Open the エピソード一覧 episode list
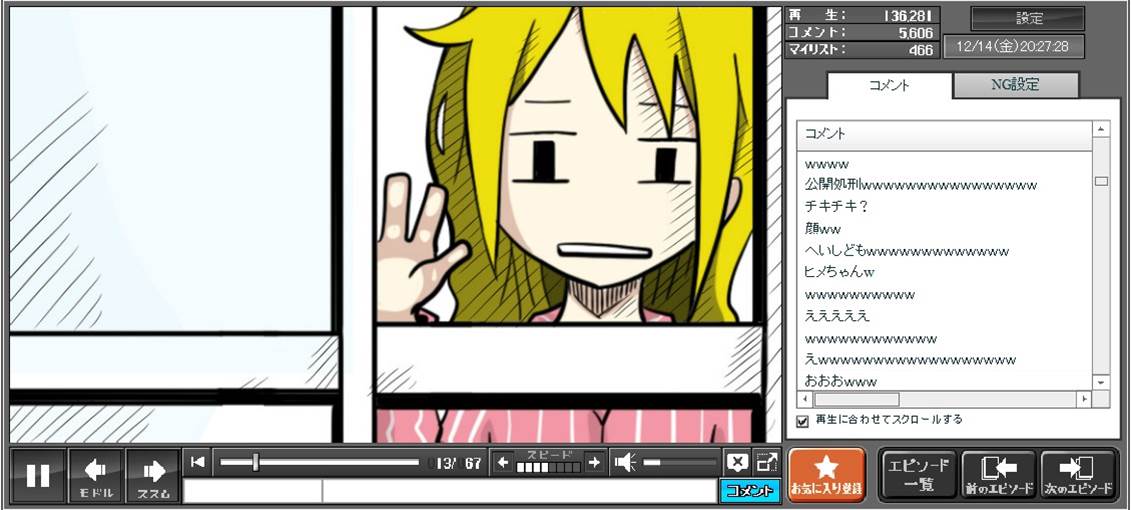This screenshot has height=510, width=1131. click(x=918, y=475)
